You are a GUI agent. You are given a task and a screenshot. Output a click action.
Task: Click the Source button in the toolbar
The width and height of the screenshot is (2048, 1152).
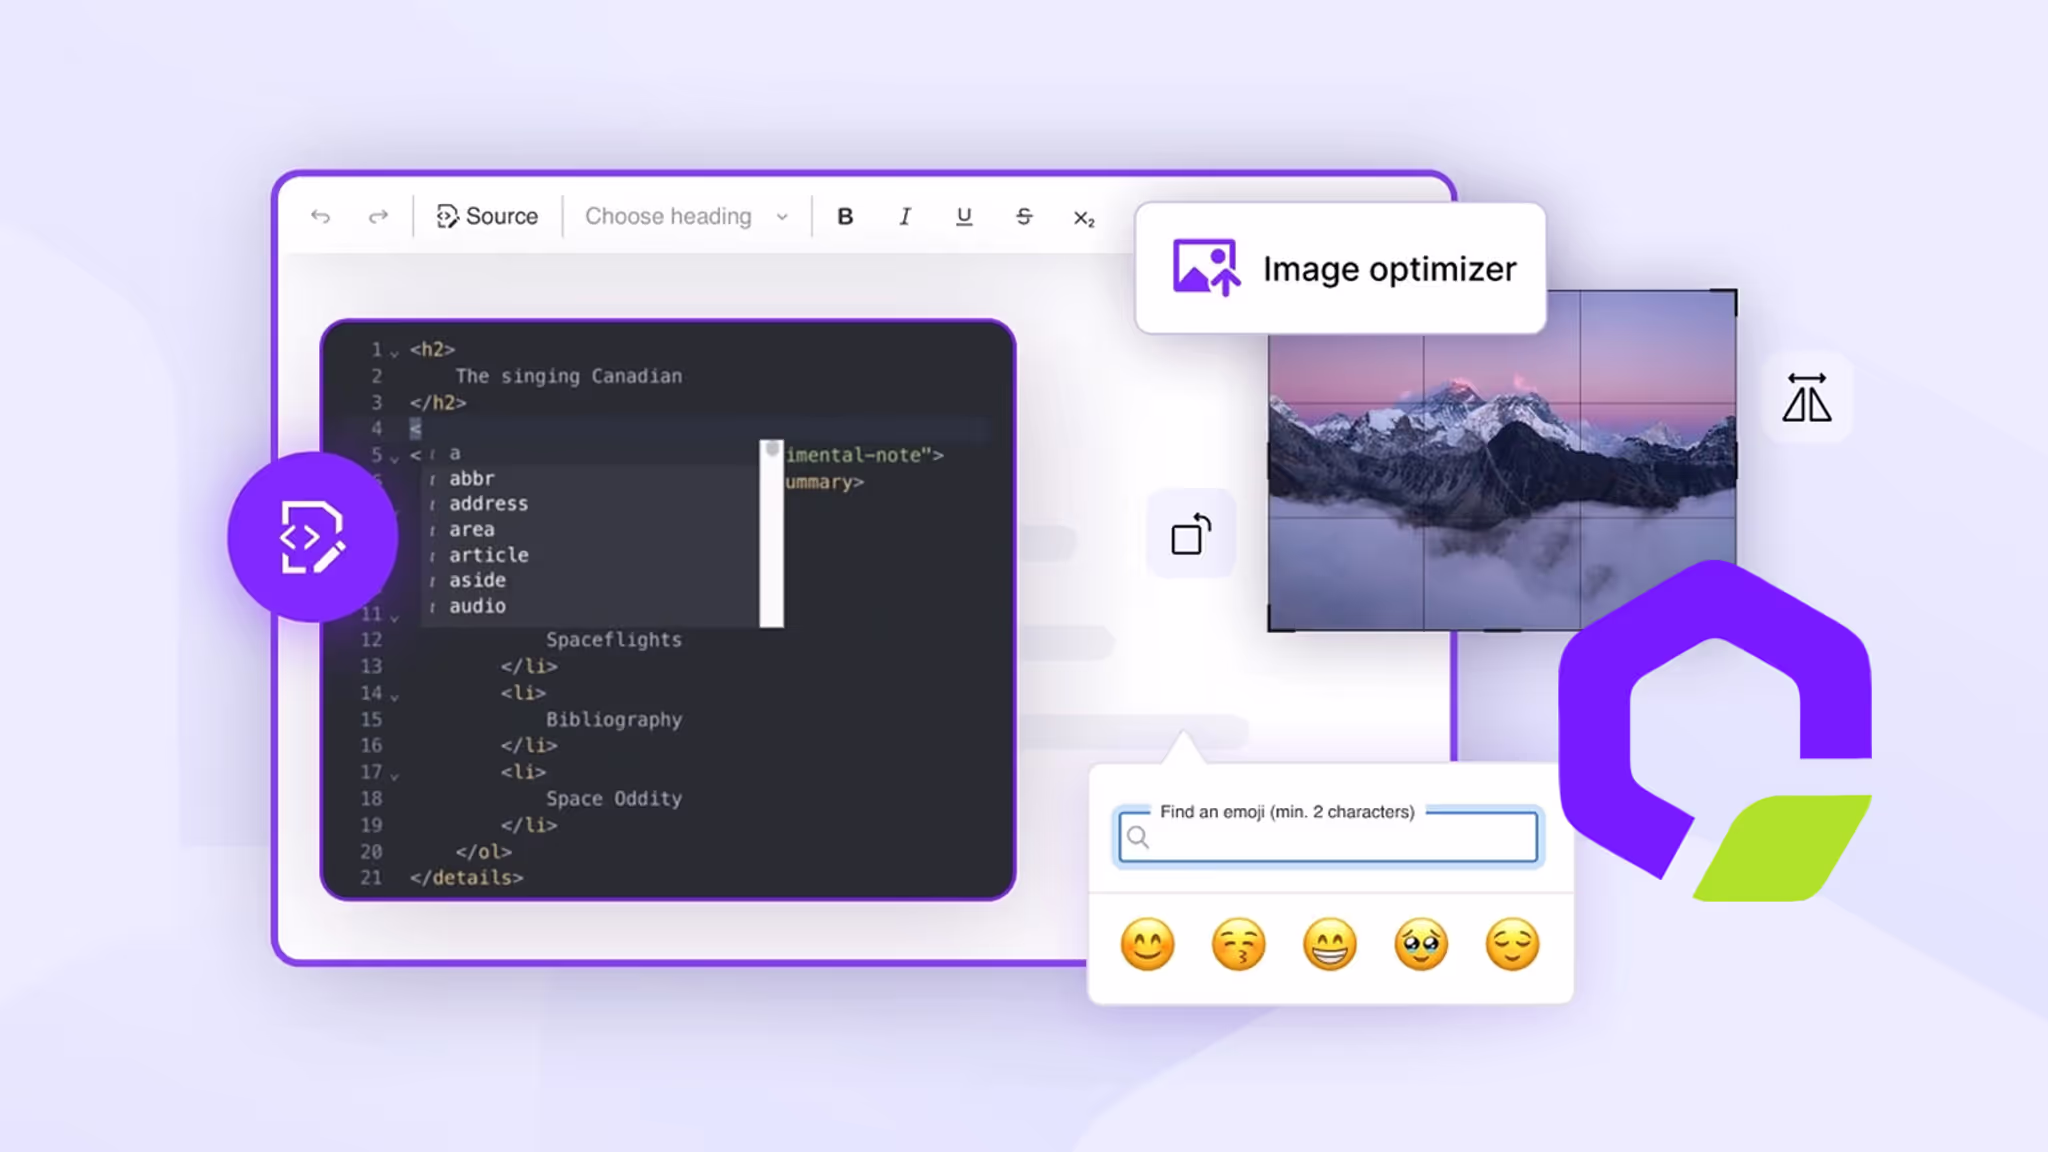coord(487,216)
